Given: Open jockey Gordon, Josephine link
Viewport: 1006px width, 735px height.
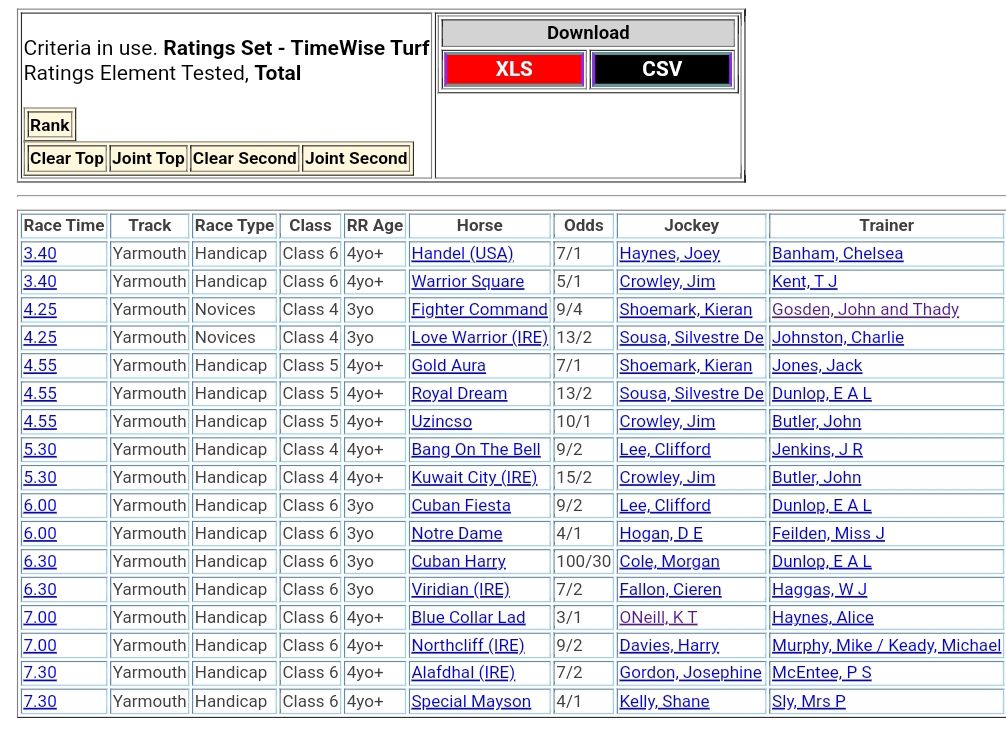Looking at the screenshot, I should (x=690, y=673).
